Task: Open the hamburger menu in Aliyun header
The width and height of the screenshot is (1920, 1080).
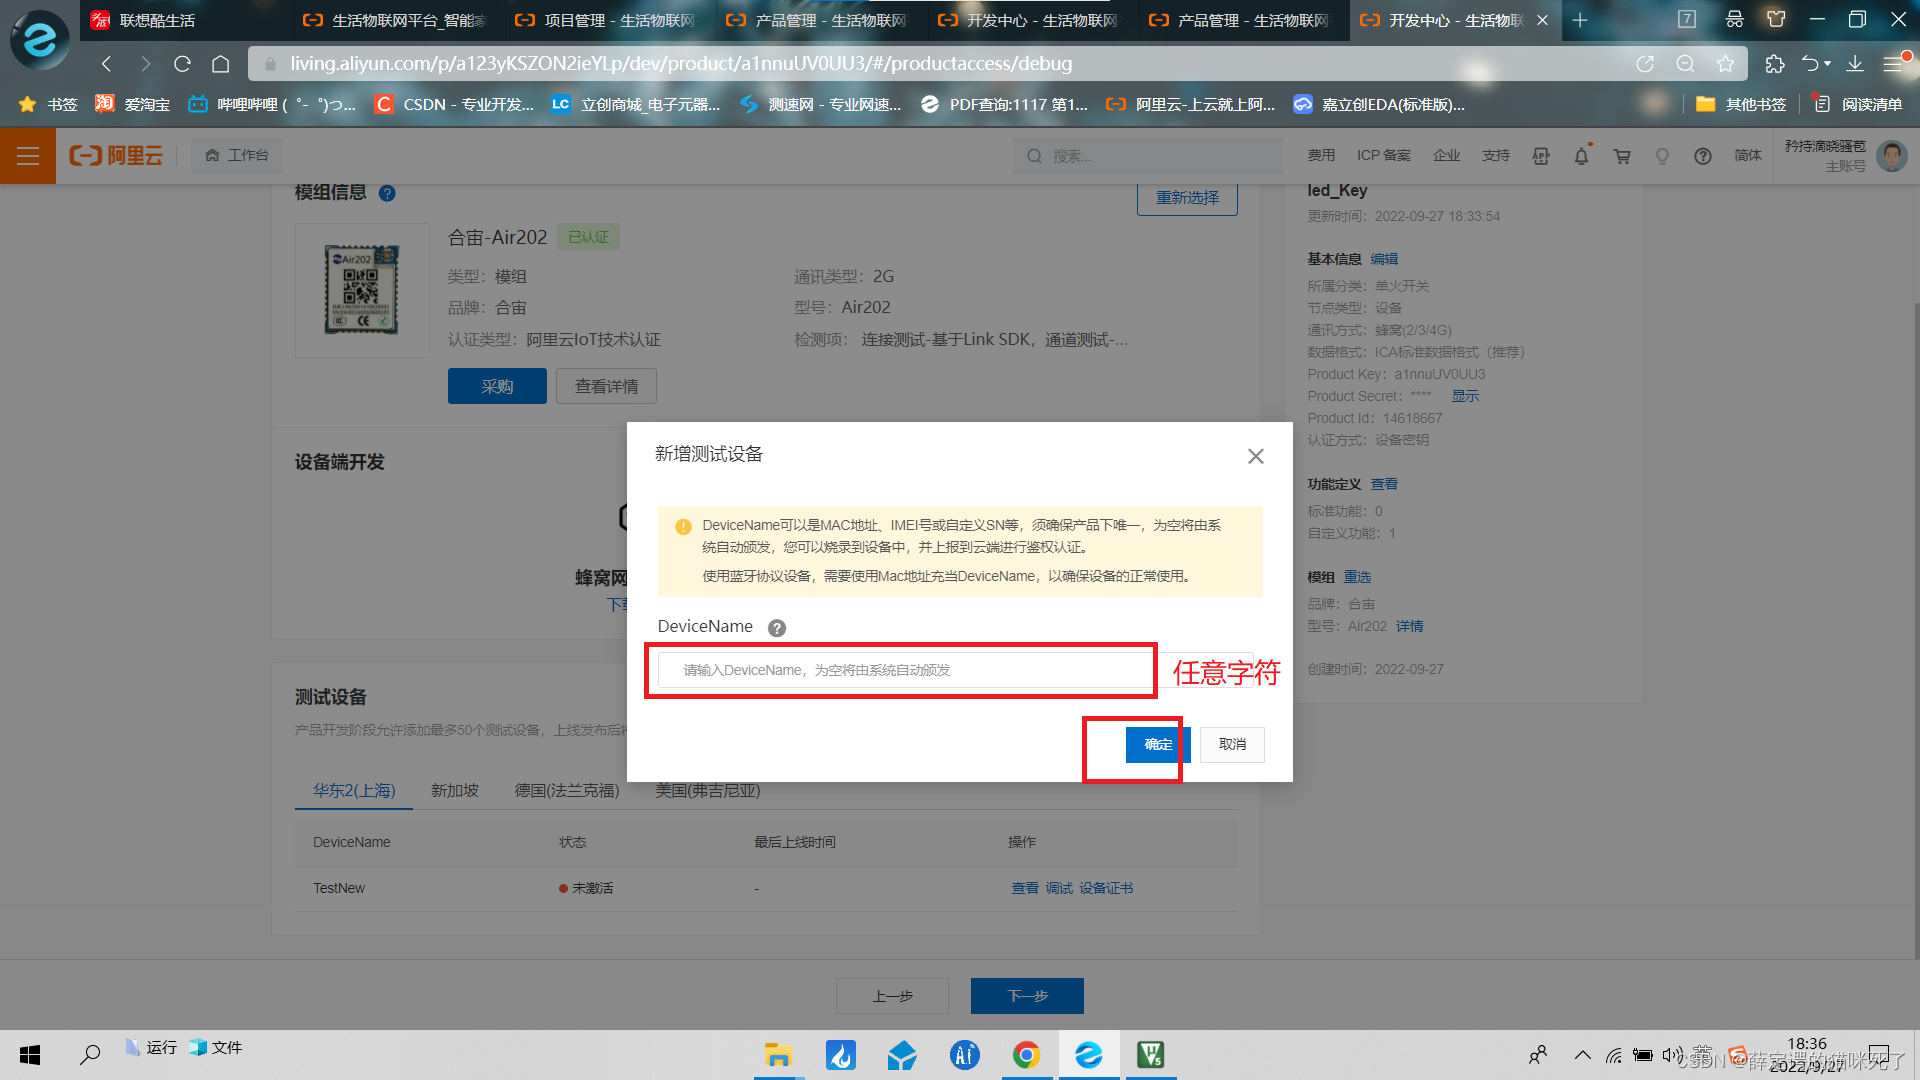Action: (28, 156)
